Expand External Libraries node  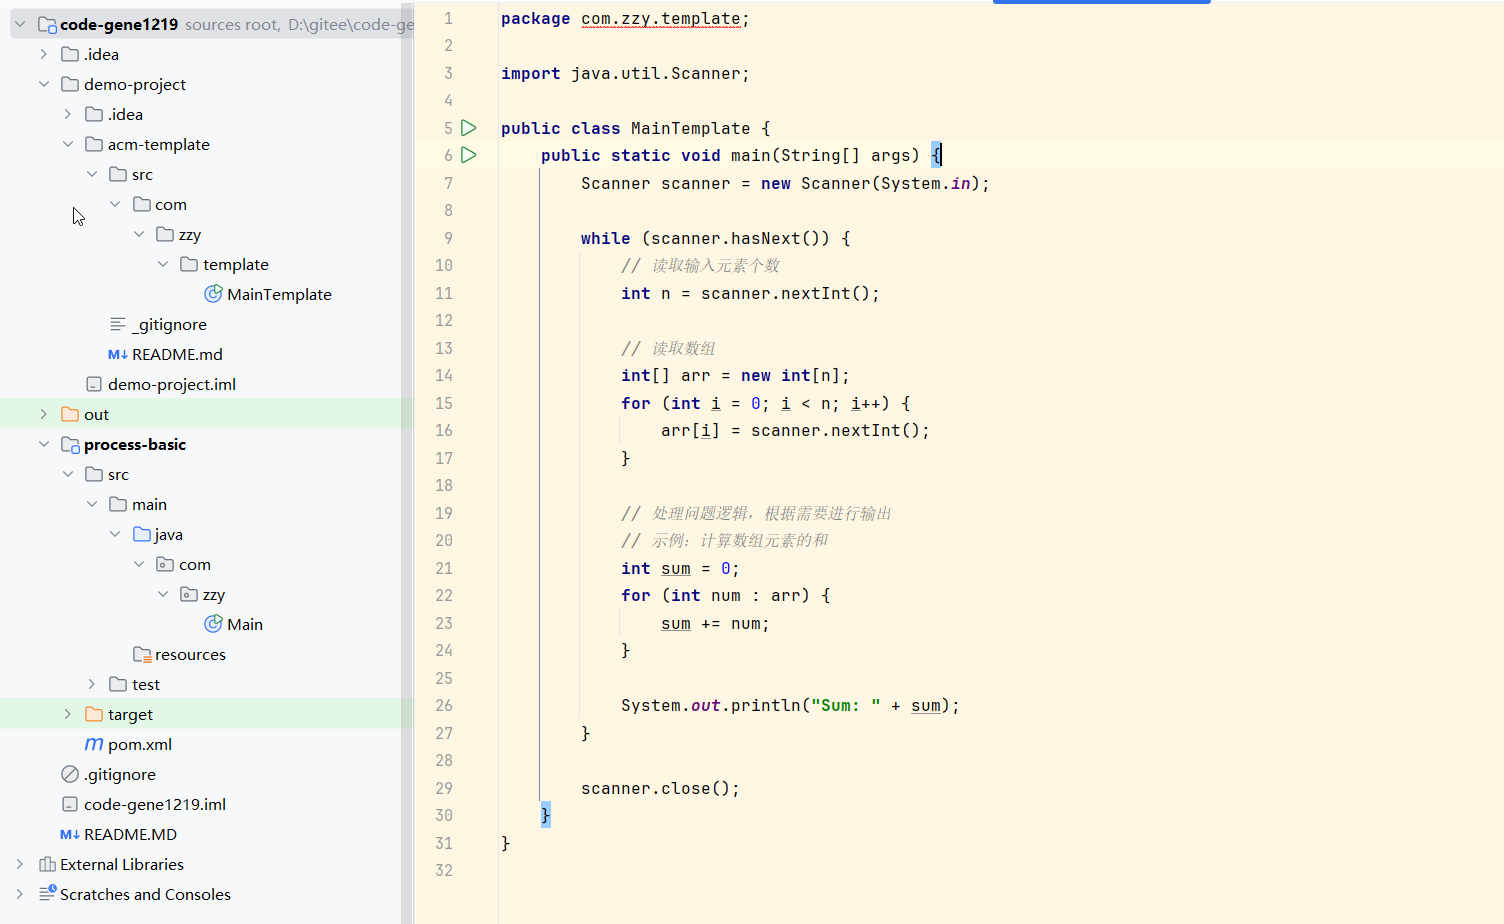20,864
